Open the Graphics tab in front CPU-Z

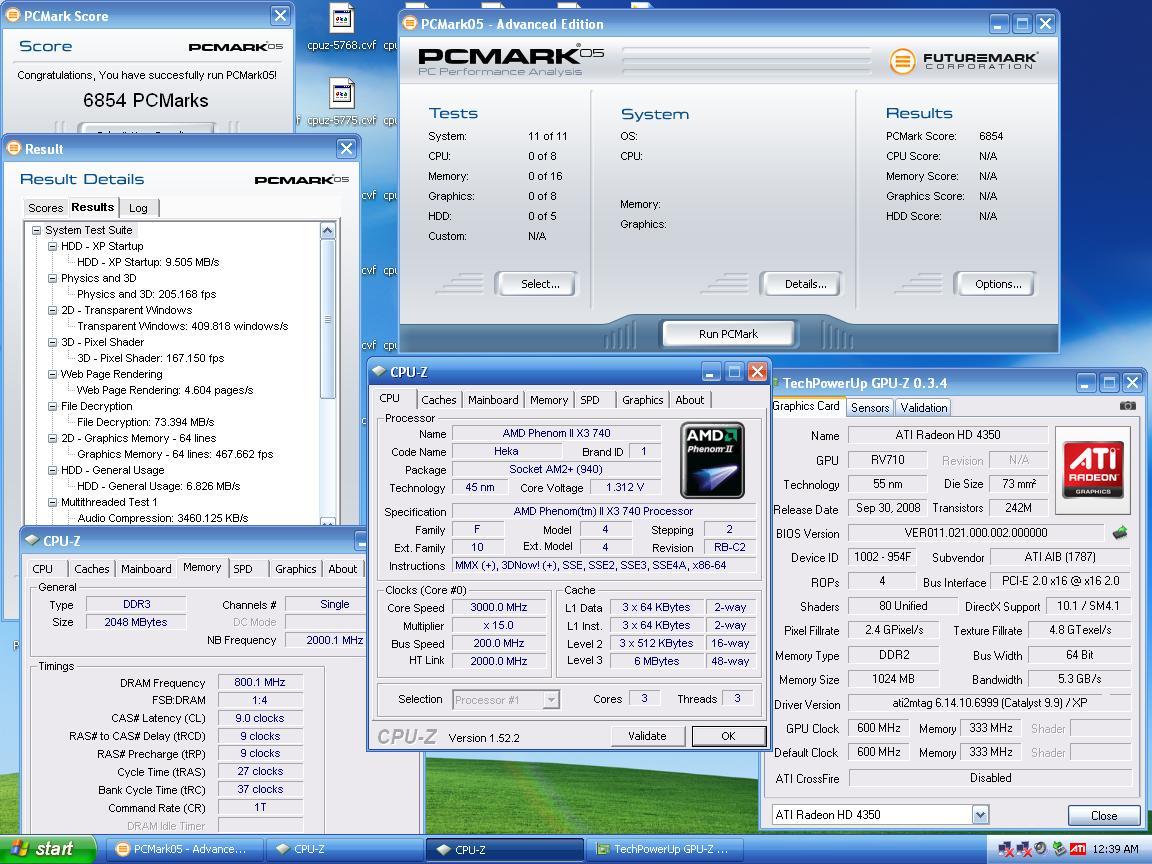(642, 400)
